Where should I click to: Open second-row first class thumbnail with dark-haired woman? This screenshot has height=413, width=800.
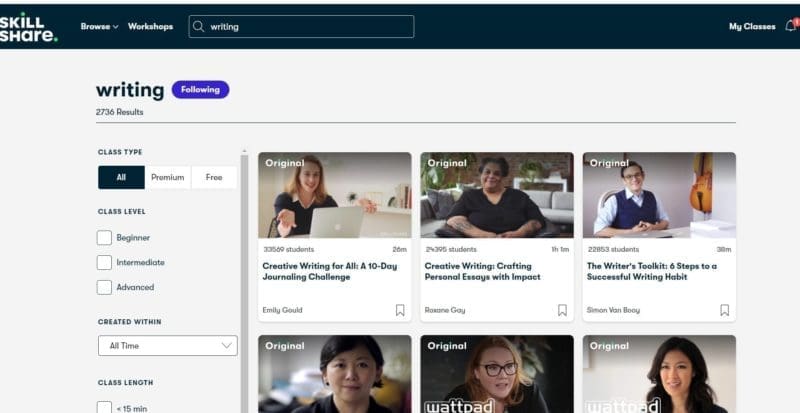(x=335, y=374)
